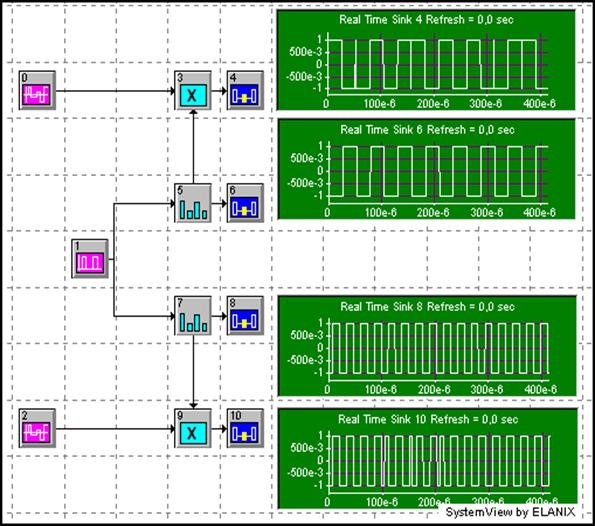Open Real Time Sink 10 plot
The image size is (595, 526).
pyautogui.click(x=427, y=458)
